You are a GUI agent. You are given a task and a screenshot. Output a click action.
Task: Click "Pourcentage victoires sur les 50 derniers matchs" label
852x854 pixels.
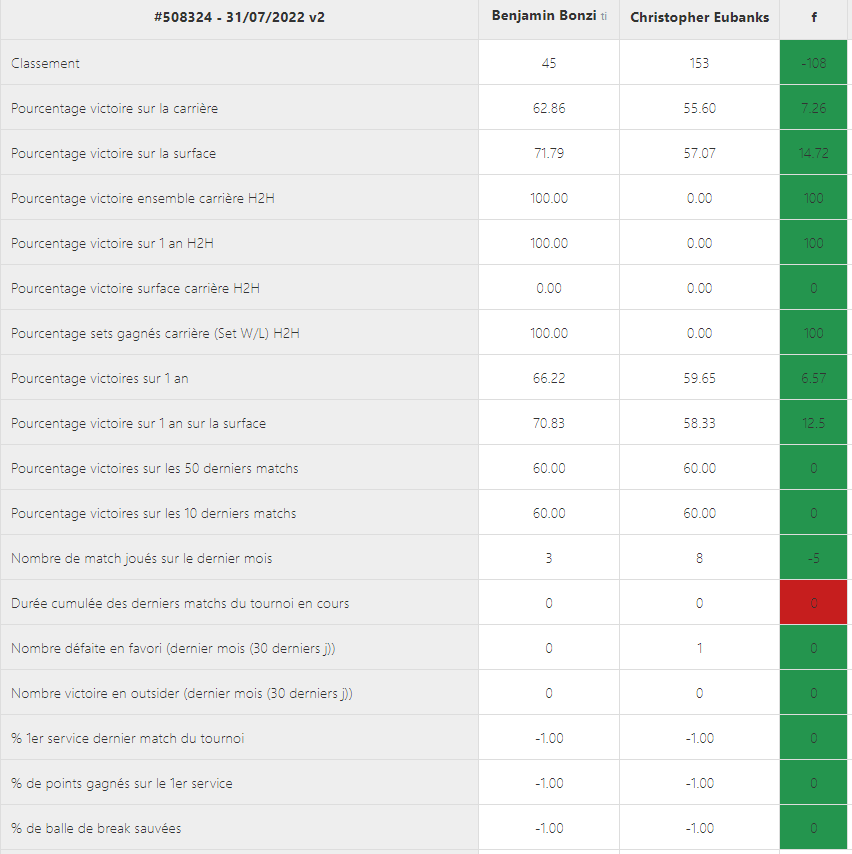coord(155,468)
